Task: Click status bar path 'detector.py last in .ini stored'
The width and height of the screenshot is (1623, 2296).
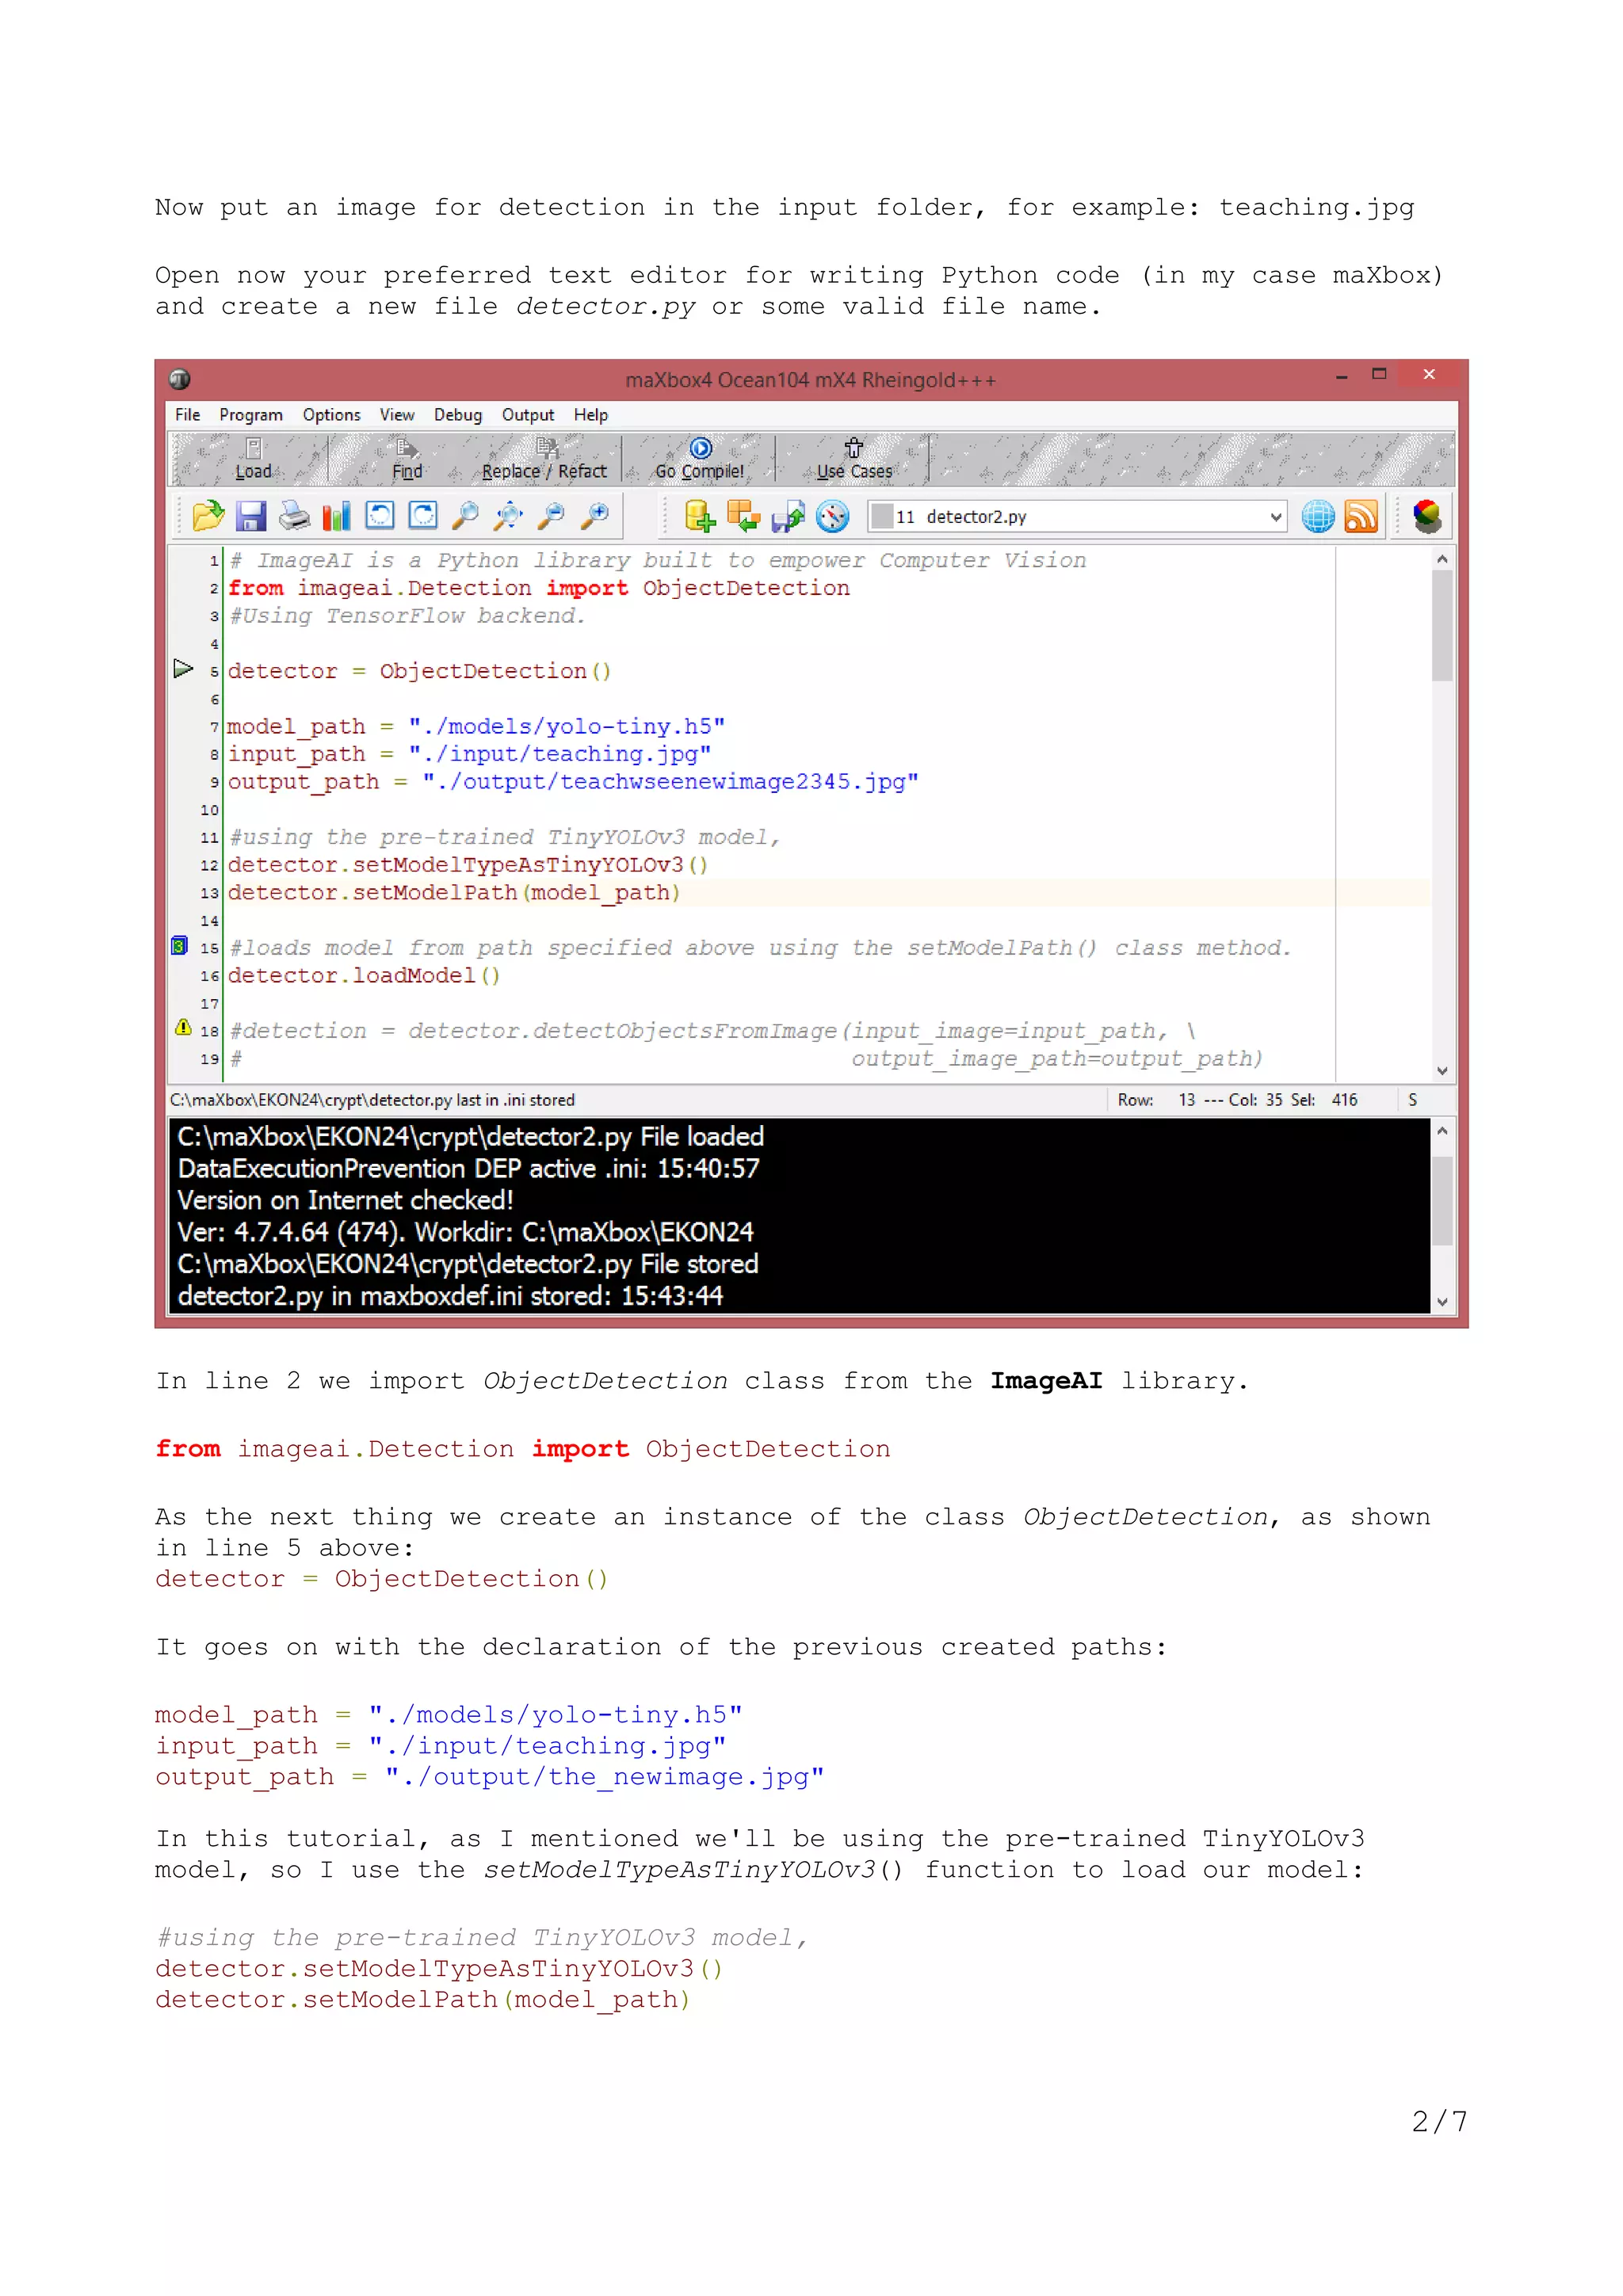Action: point(372,1100)
